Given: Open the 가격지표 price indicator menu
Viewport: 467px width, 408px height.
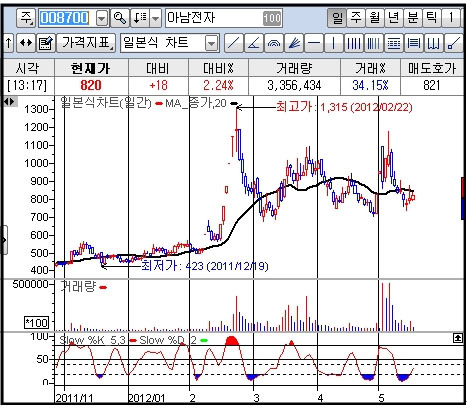Looking at the screenshot, I should pos(86,43).
